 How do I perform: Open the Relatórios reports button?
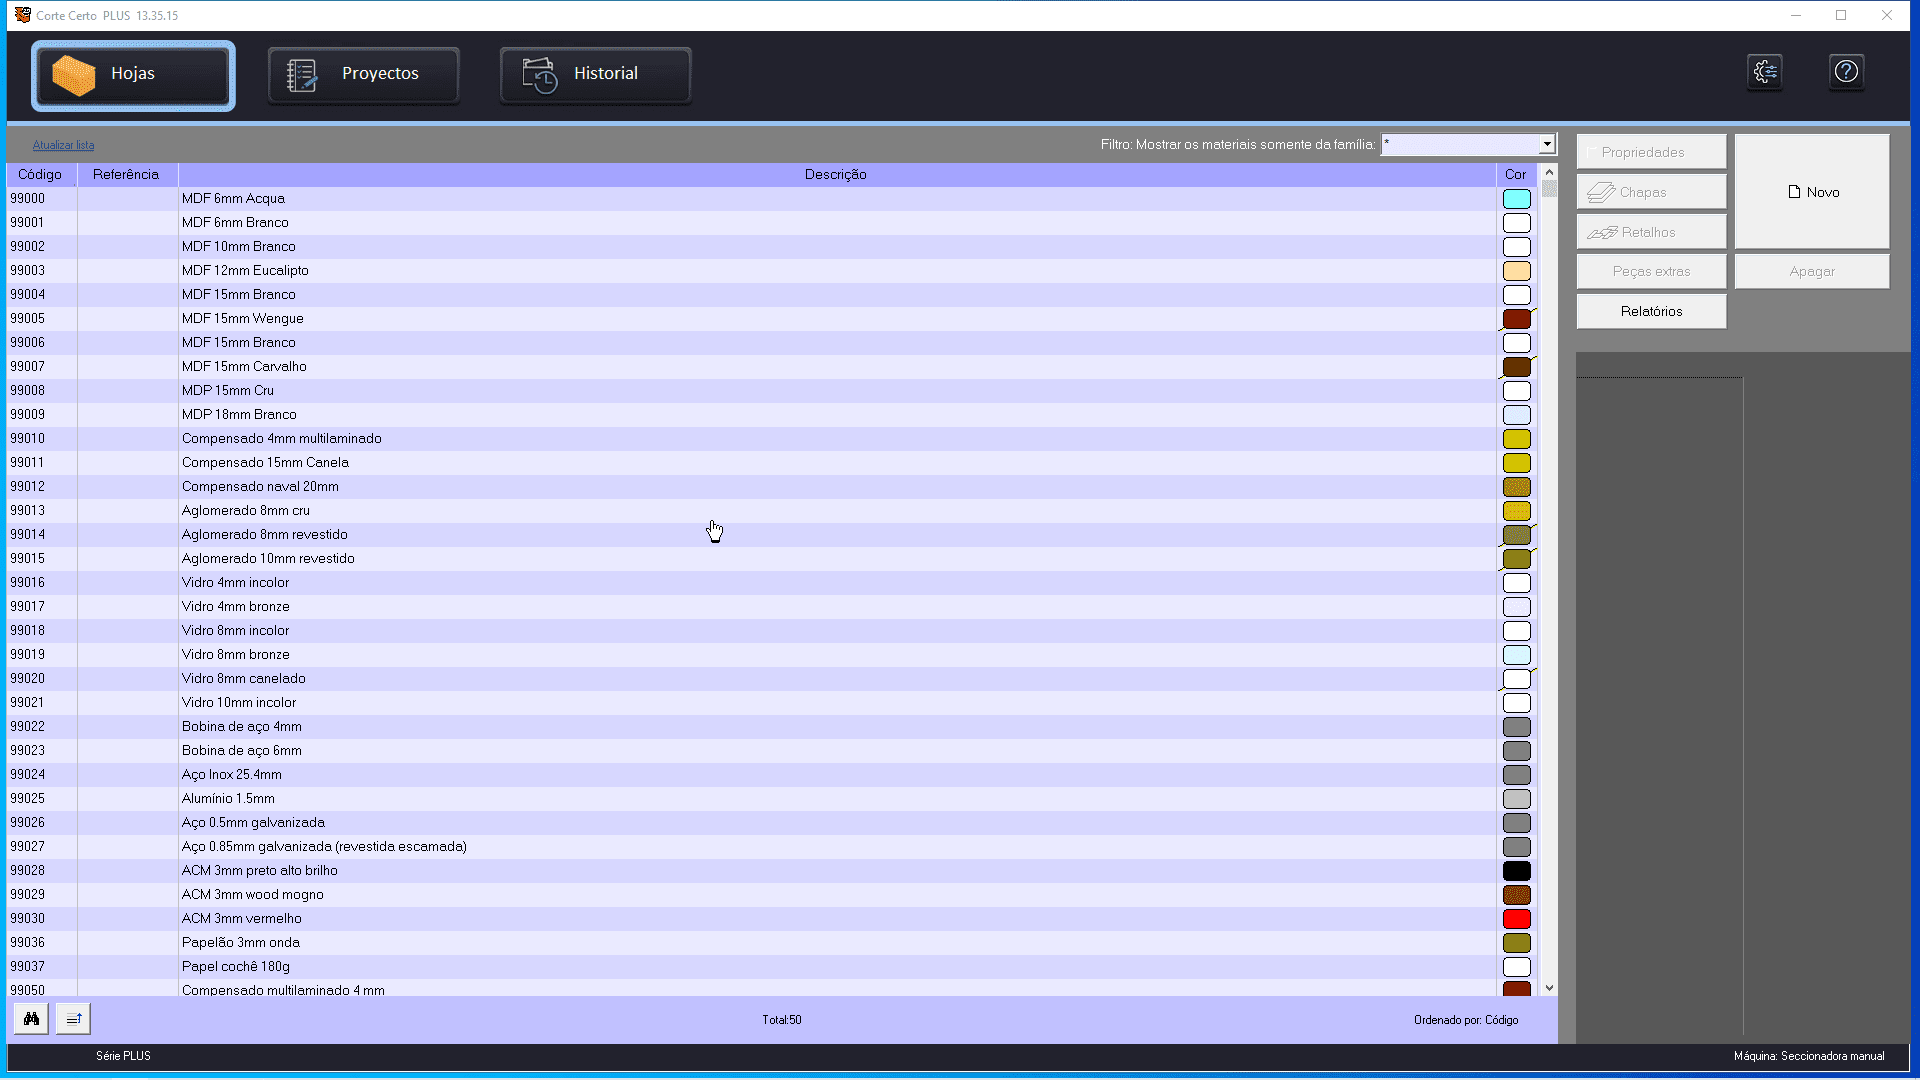[1651, 311]
